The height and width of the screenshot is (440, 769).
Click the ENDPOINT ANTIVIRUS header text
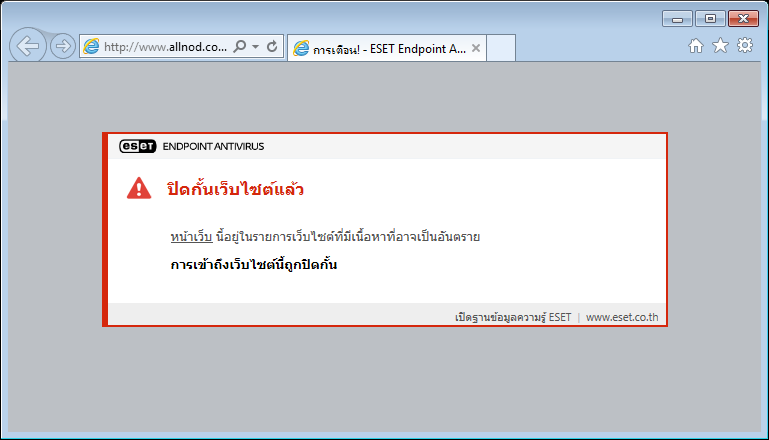(x=213, y=146)
